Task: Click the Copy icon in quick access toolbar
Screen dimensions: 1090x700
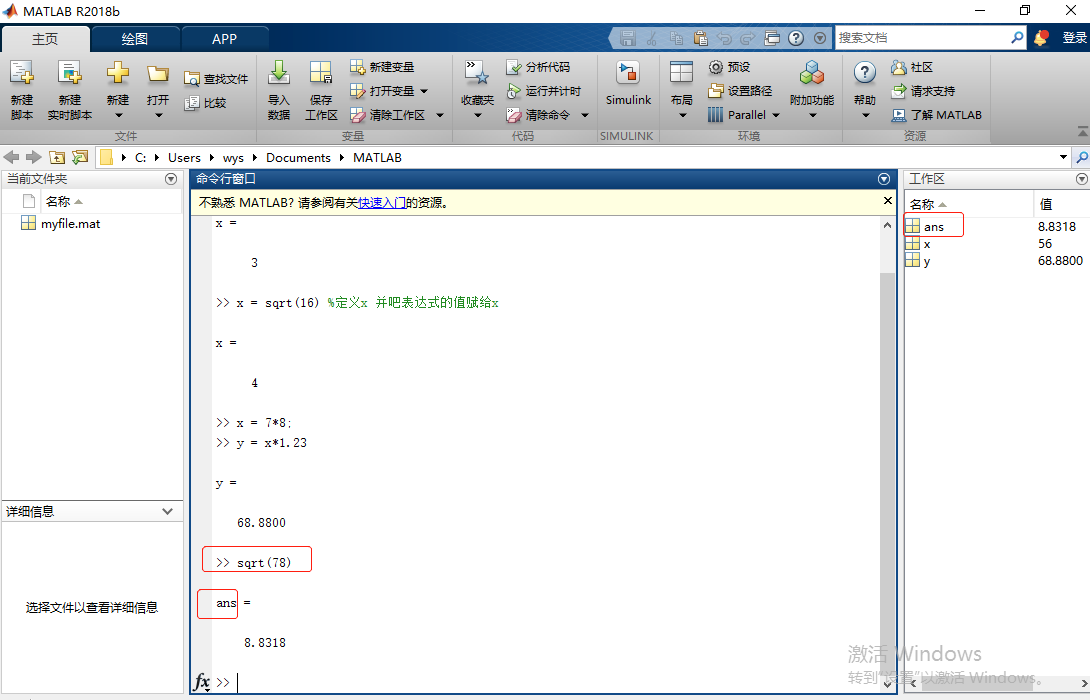Action: pos(676,38)
